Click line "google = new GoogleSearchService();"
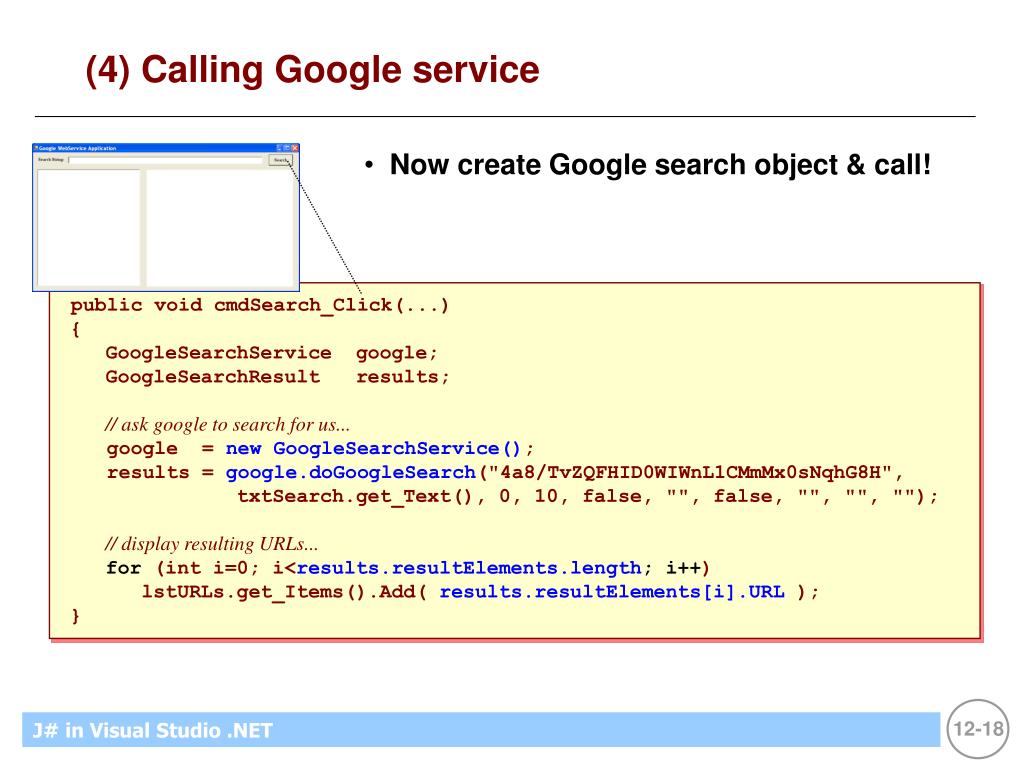 point(320,449)
